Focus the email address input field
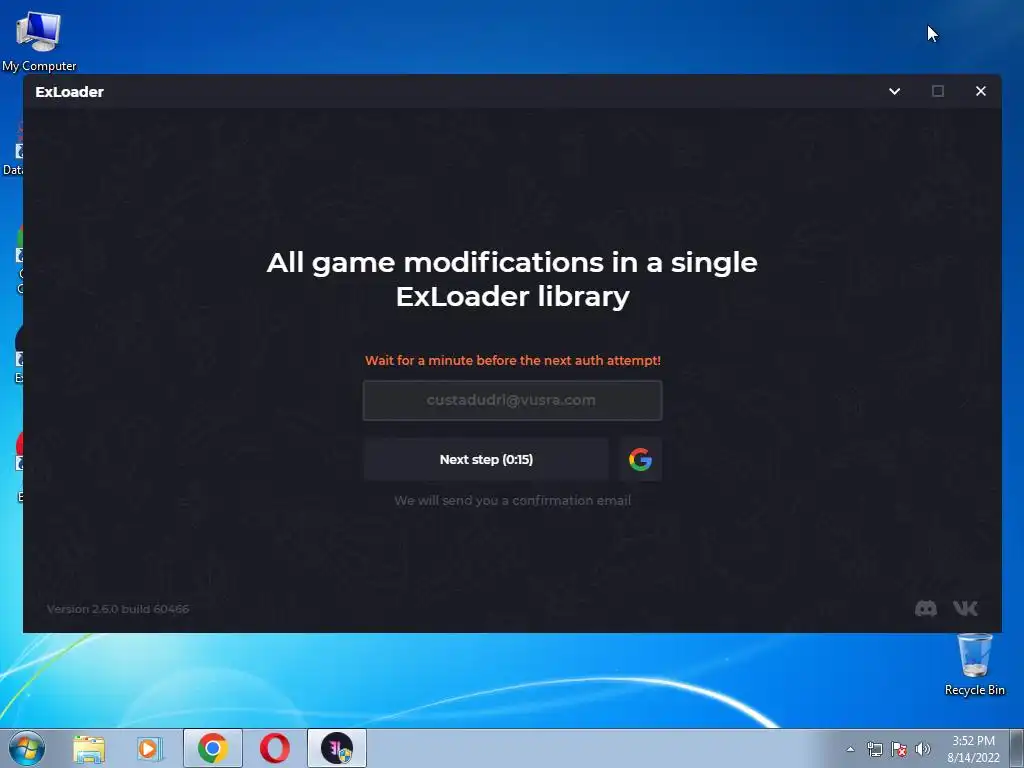This screenshot has width=1024, height=768. pyautogui.click(x=512, y=400)
